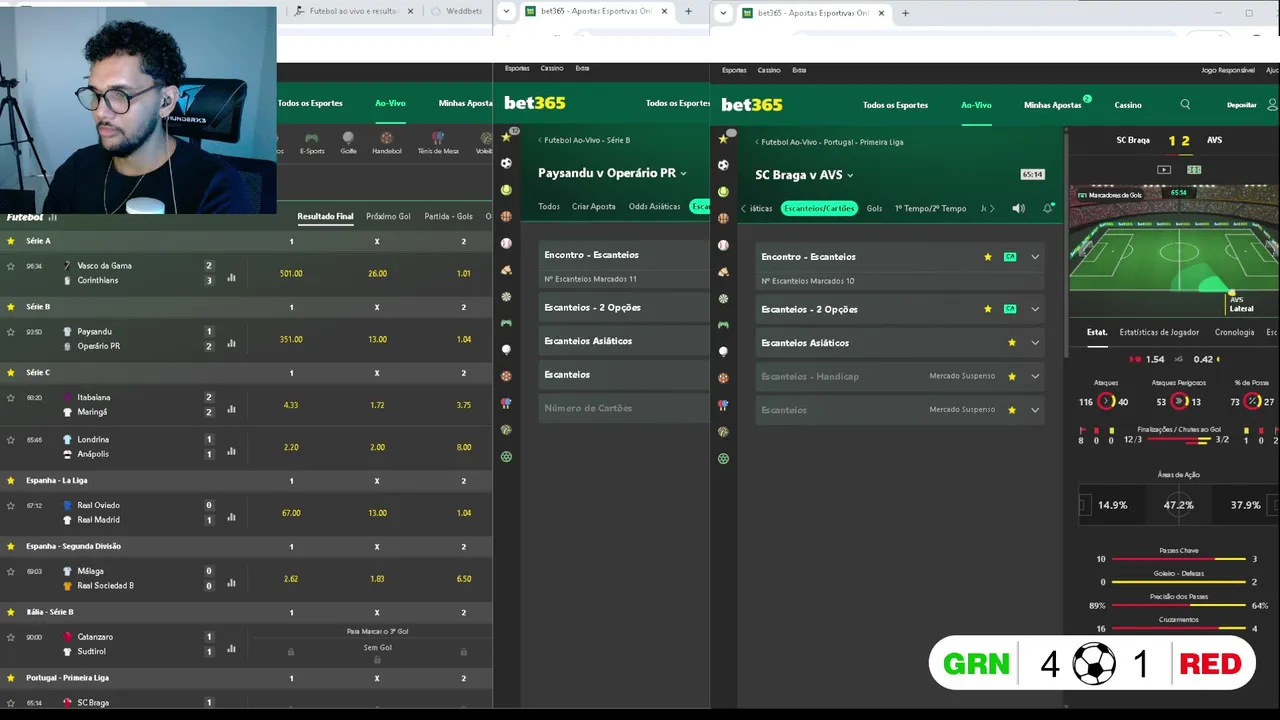Toggle favorite star for Paysandu match
The image size is (1280, 720).
pyautogui.click(x=11, y=332)
